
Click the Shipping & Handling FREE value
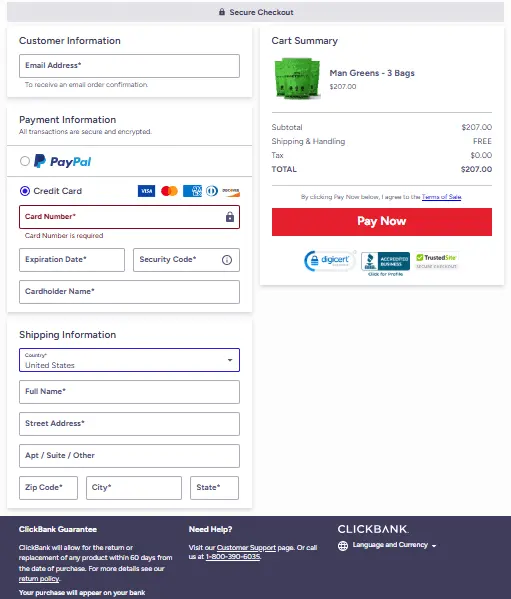point(482,141)
